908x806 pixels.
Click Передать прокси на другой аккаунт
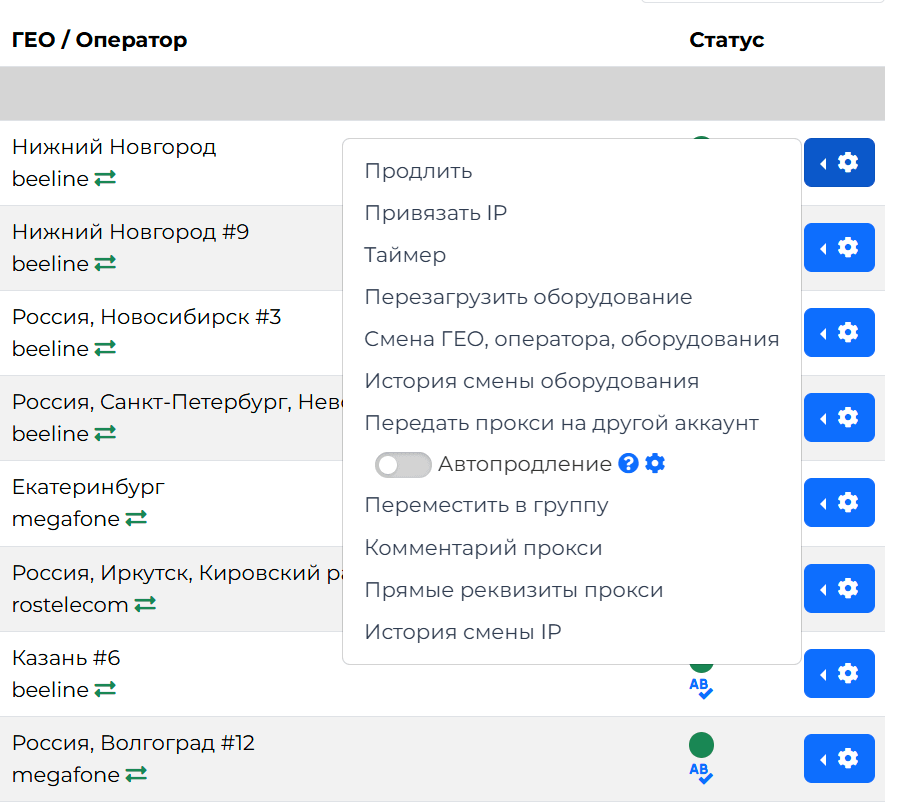(x=561, y=423)
